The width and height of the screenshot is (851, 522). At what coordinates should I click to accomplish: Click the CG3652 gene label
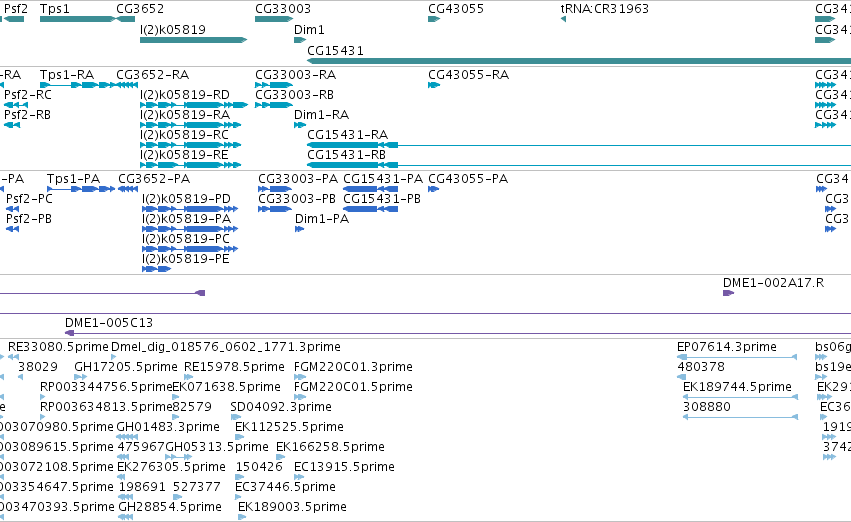[x=140, y=9]
